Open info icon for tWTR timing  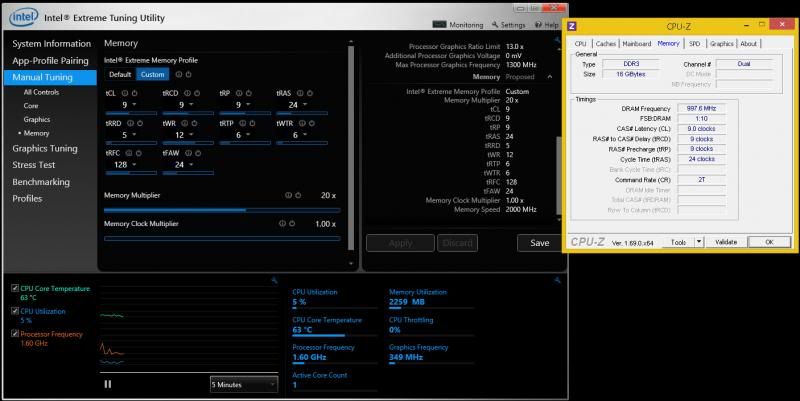coord(303,123)
